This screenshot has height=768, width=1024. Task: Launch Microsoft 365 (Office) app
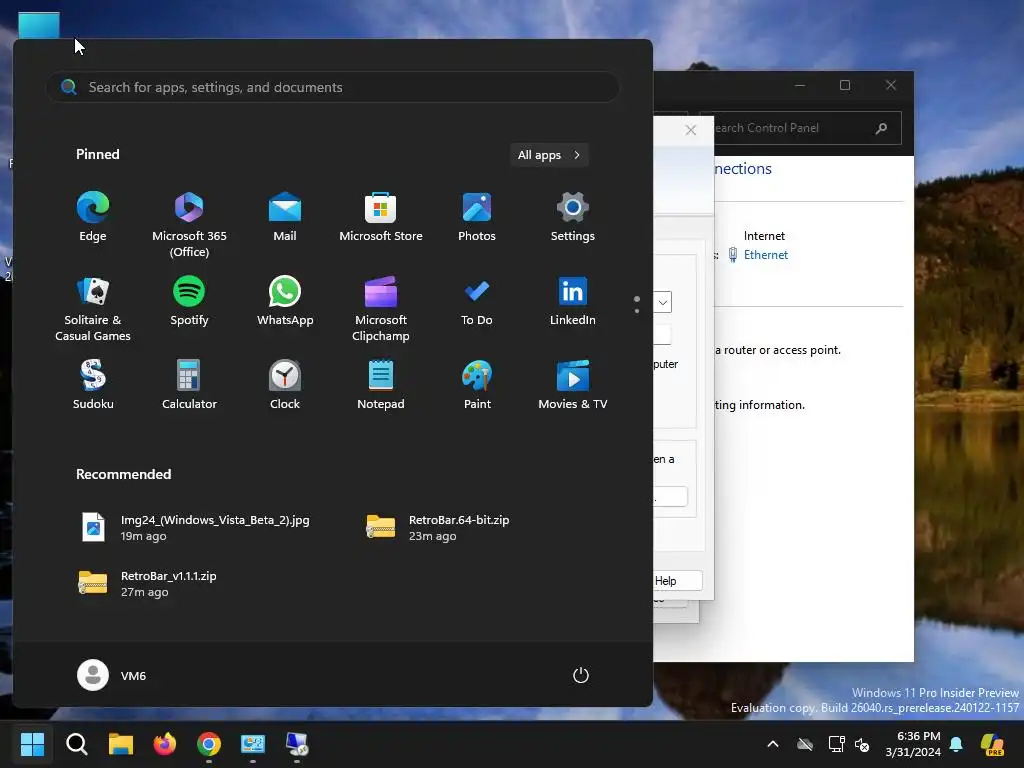[x=189, y=225]
